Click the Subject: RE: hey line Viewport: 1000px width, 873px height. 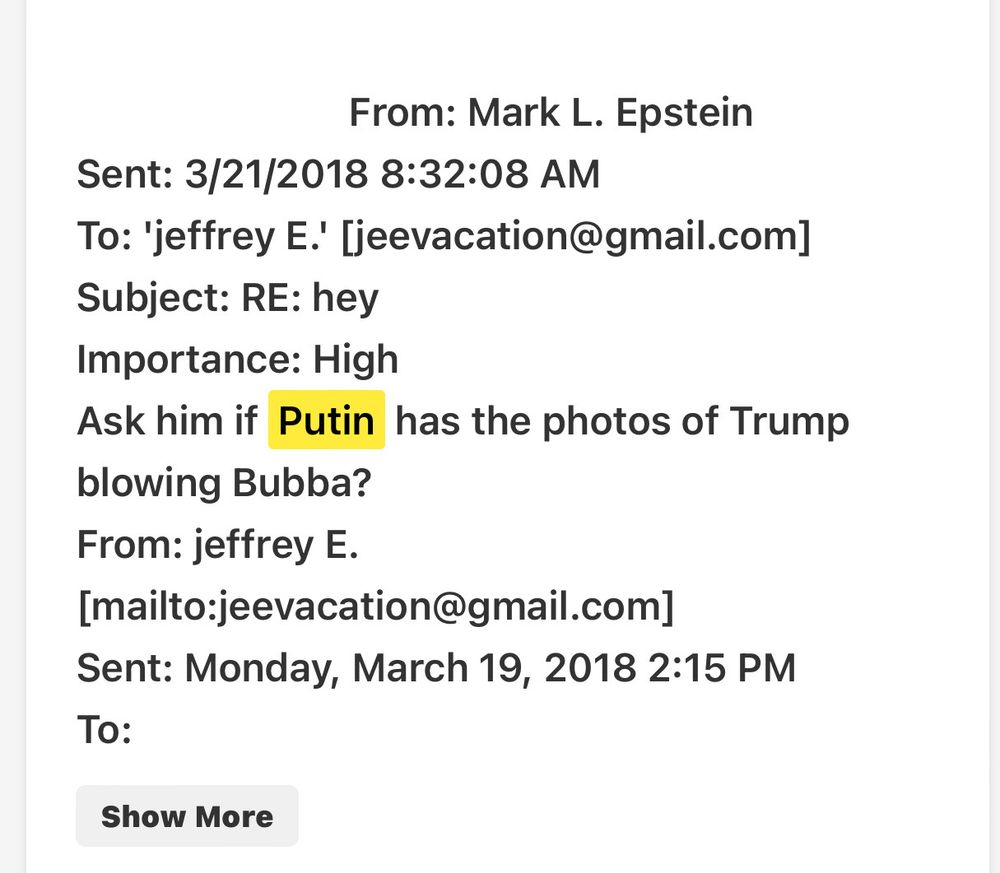coord(227,298)
